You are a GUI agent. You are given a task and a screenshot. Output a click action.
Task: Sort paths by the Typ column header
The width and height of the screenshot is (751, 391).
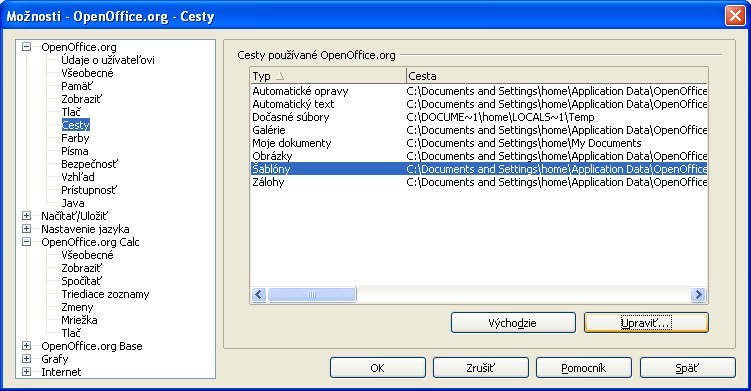328,76
